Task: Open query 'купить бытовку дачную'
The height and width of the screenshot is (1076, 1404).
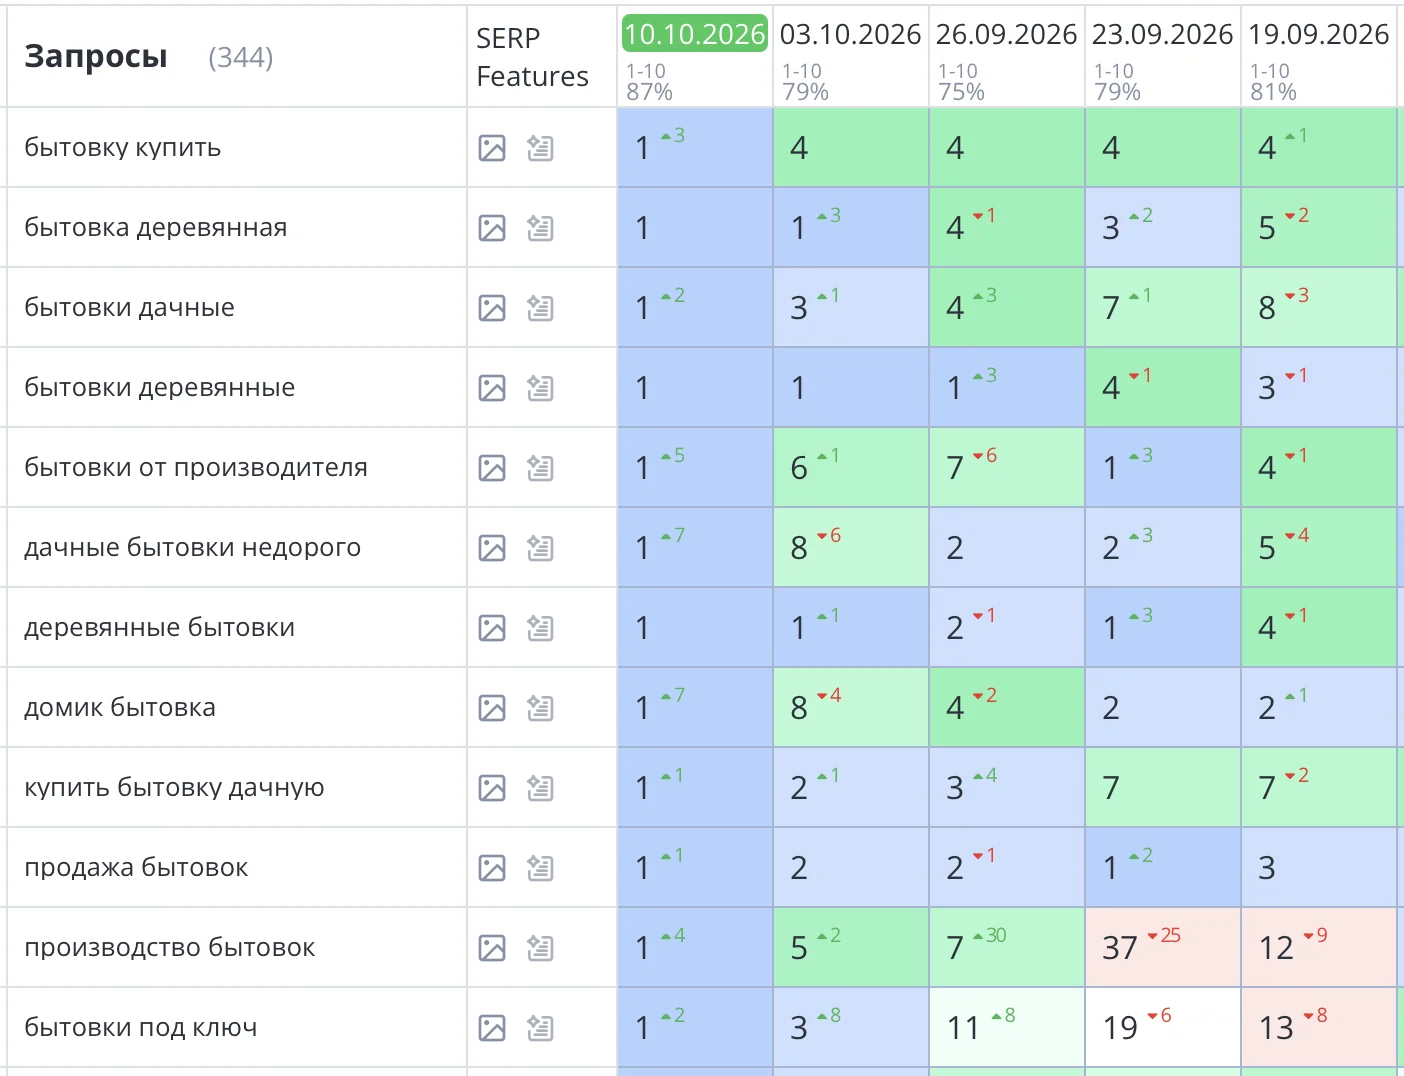Action: click(174, 788)
